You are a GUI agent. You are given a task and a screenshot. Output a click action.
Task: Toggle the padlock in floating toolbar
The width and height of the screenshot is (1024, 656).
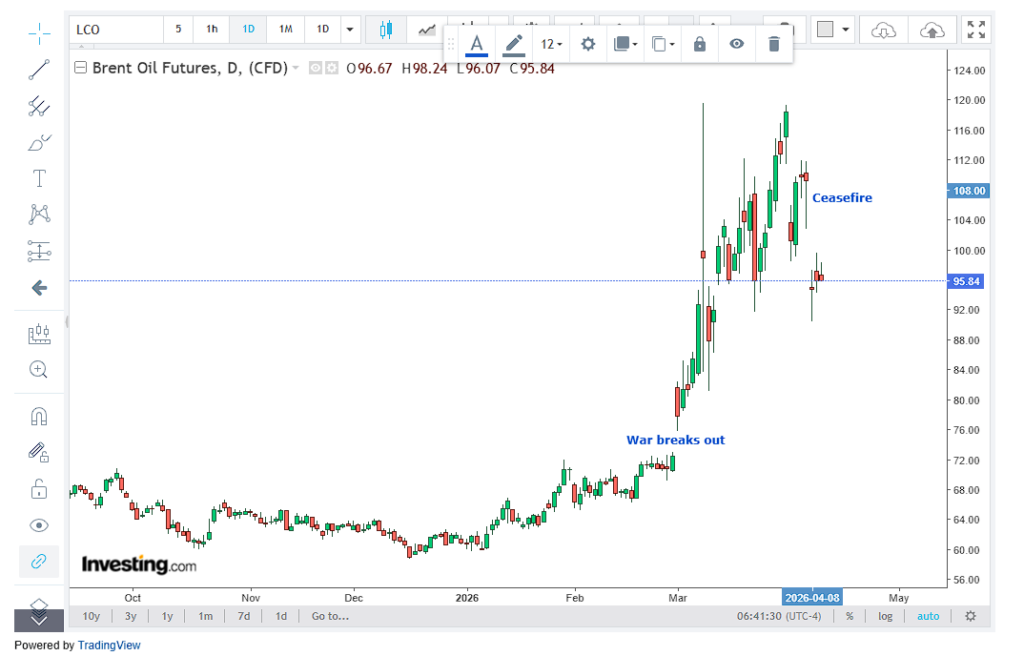click(699, 44)
